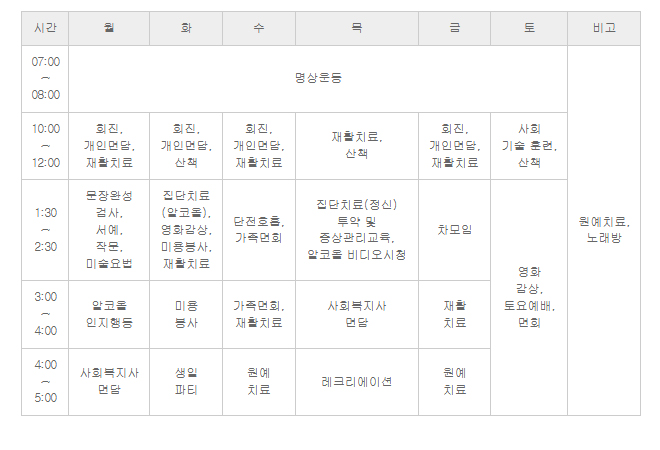Click the 문장완성검사, 서예, 작문, 미술요법 cell

click(x=109, y=230)
